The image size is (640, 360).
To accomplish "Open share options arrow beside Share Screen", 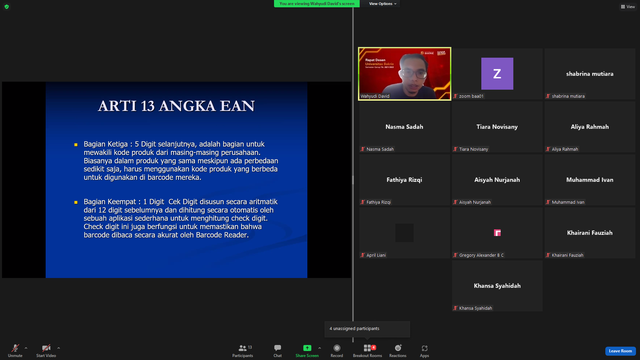I will point(319,348).
